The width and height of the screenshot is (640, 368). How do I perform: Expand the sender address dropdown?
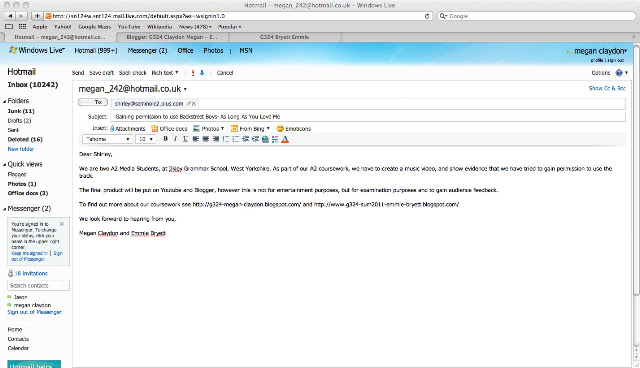click(185, 89)
